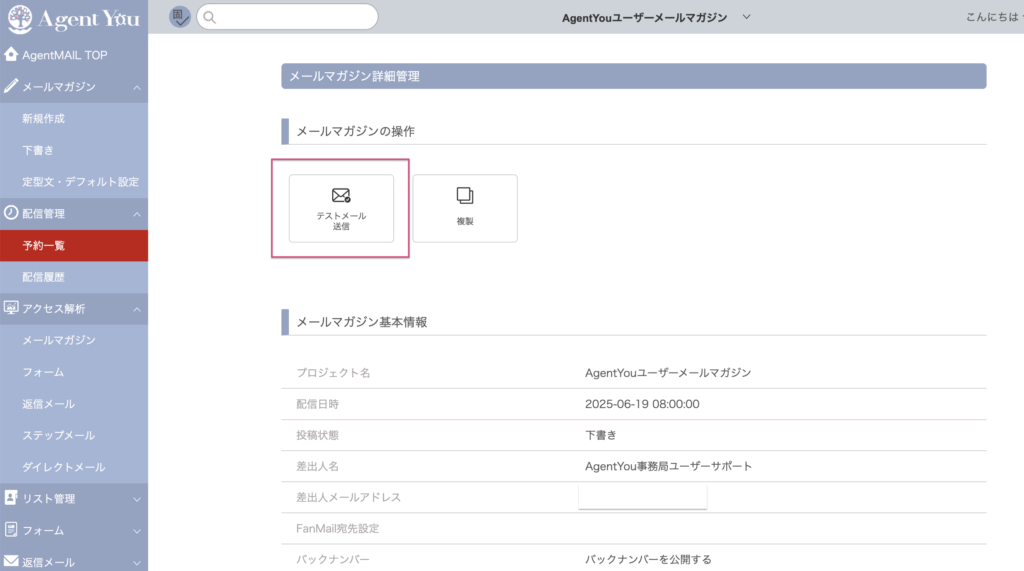Click the magnifier icon in search box
The width and height of the screenshot is (1024, 571).
tap(210, 17)
